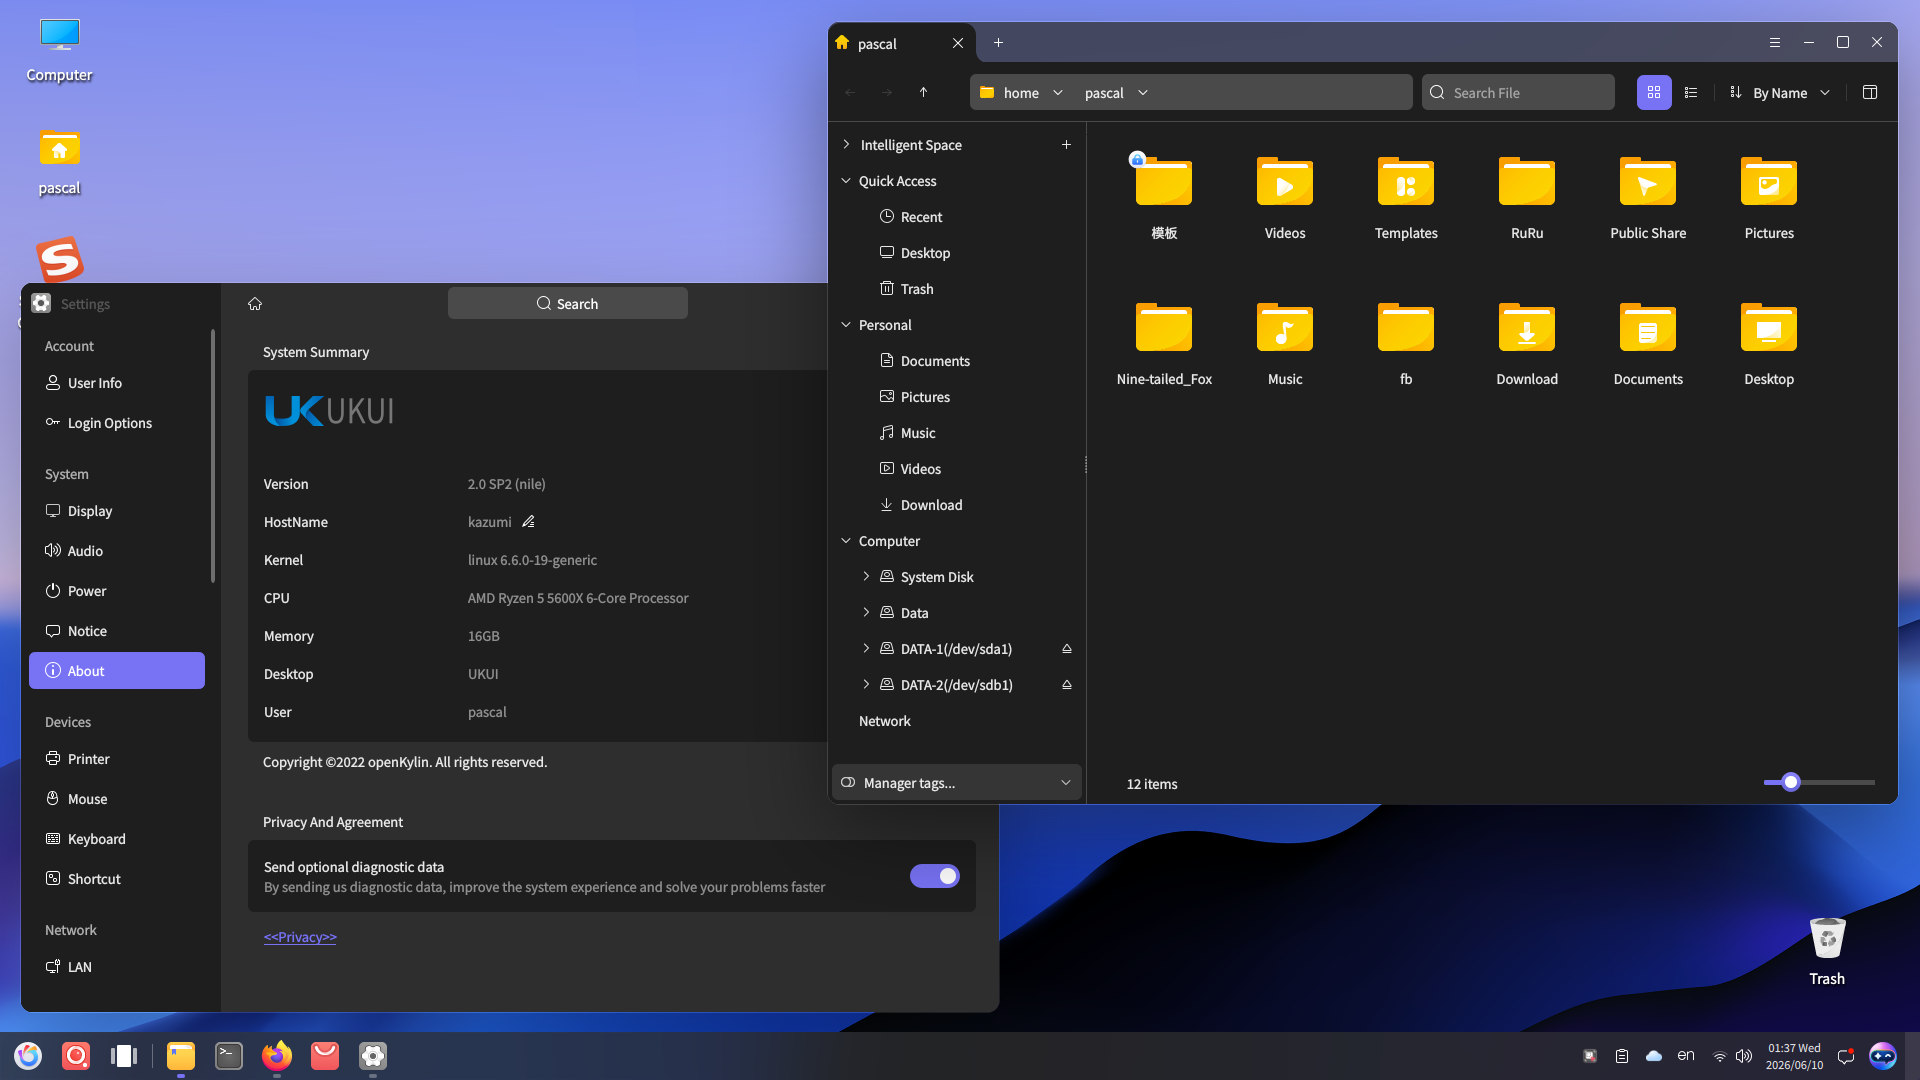Open the Videos folder in file manager

tap(1285, 198)
